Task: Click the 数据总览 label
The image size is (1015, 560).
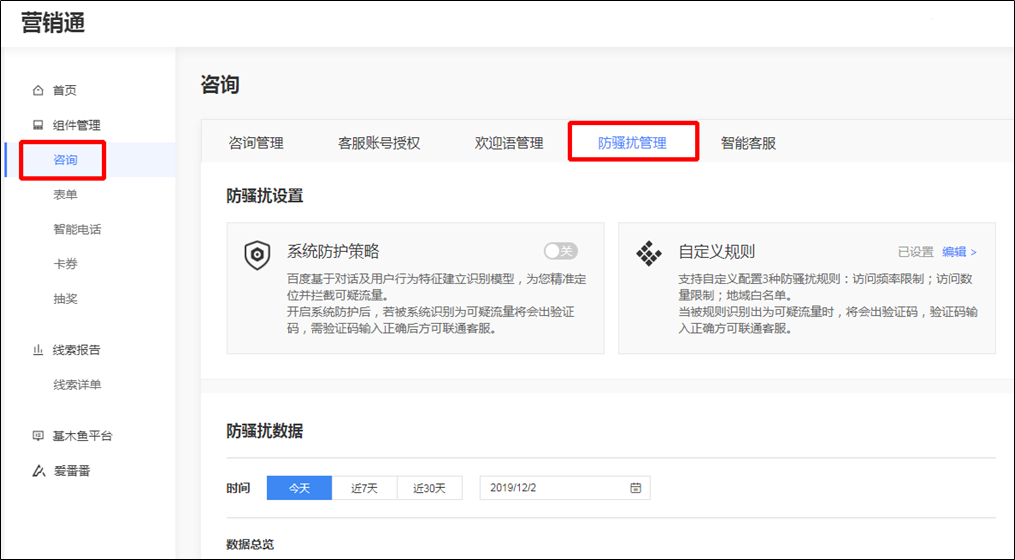Action: point(250,544)
